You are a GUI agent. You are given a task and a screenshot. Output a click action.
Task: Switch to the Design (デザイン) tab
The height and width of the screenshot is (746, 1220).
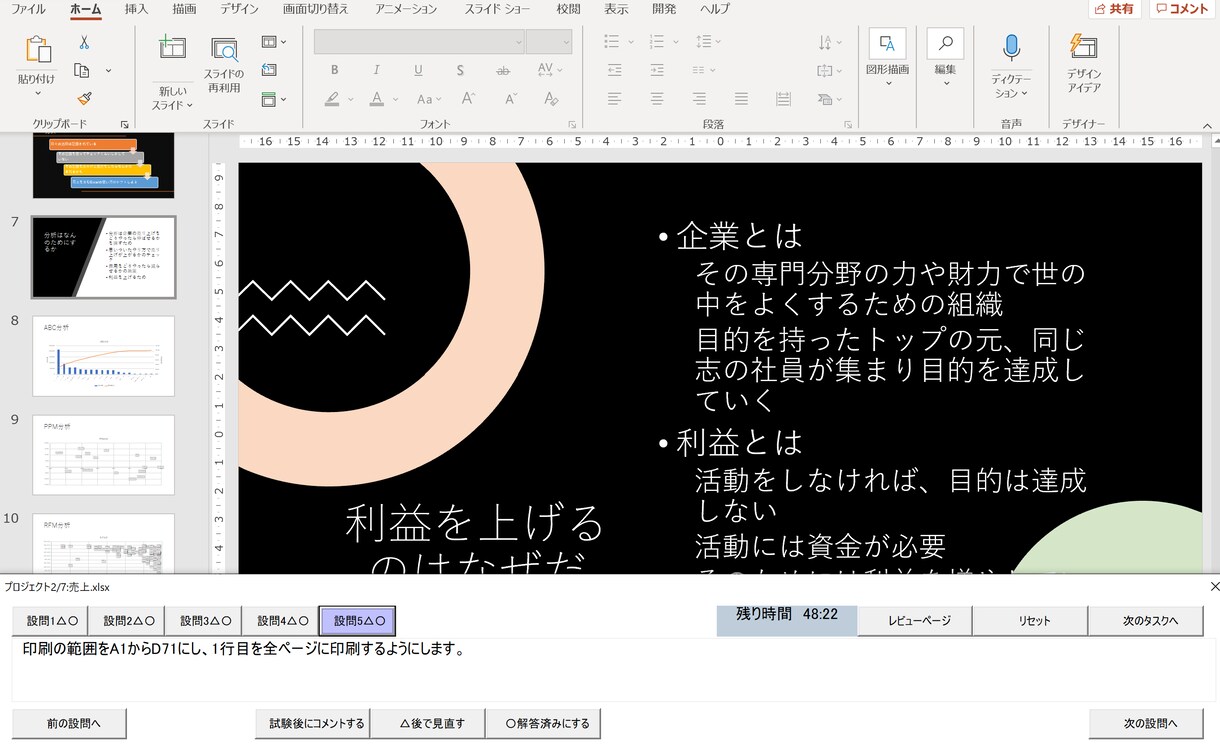[x=239, y=9]
